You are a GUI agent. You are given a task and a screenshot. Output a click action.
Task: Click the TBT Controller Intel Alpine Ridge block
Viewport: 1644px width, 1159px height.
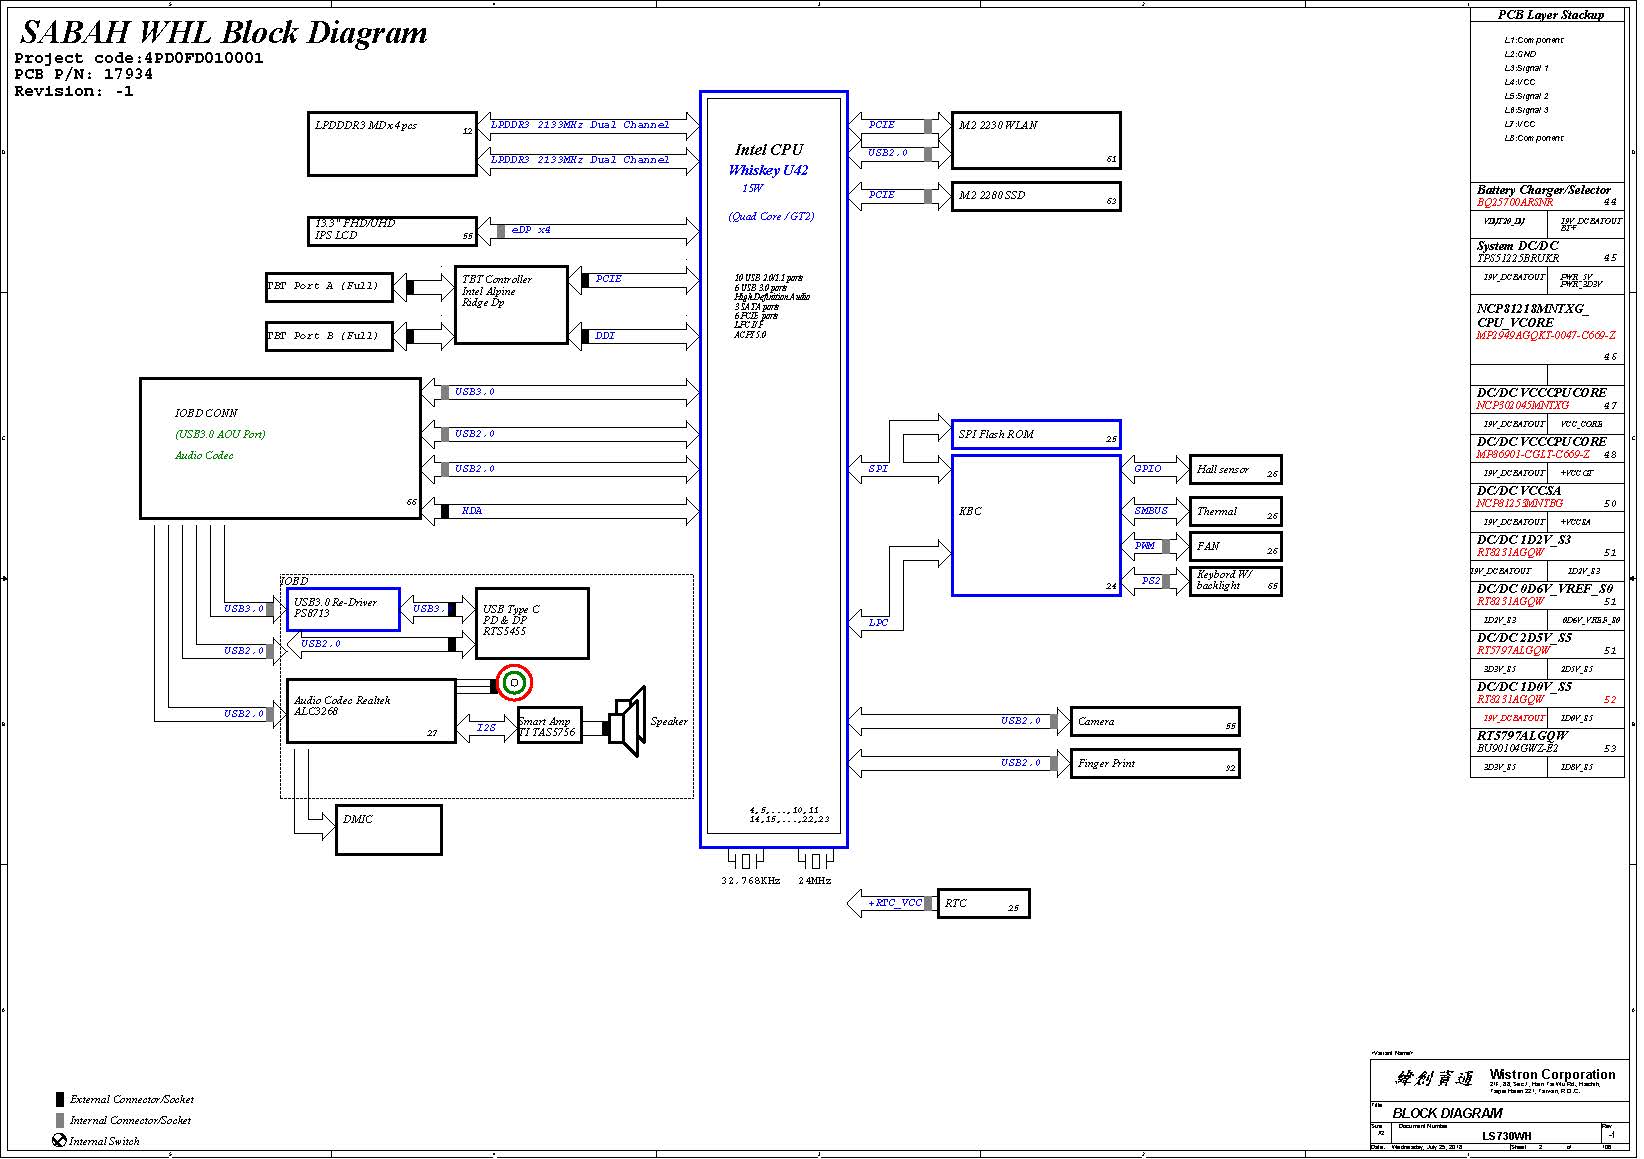(511, 305)
